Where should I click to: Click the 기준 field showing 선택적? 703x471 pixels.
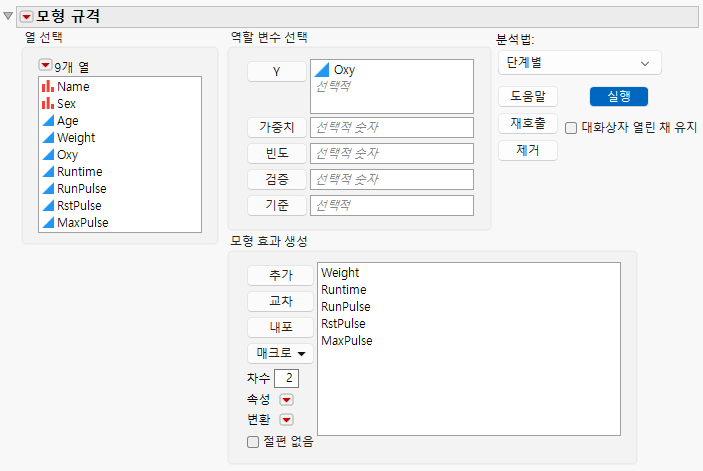(392, 205)
